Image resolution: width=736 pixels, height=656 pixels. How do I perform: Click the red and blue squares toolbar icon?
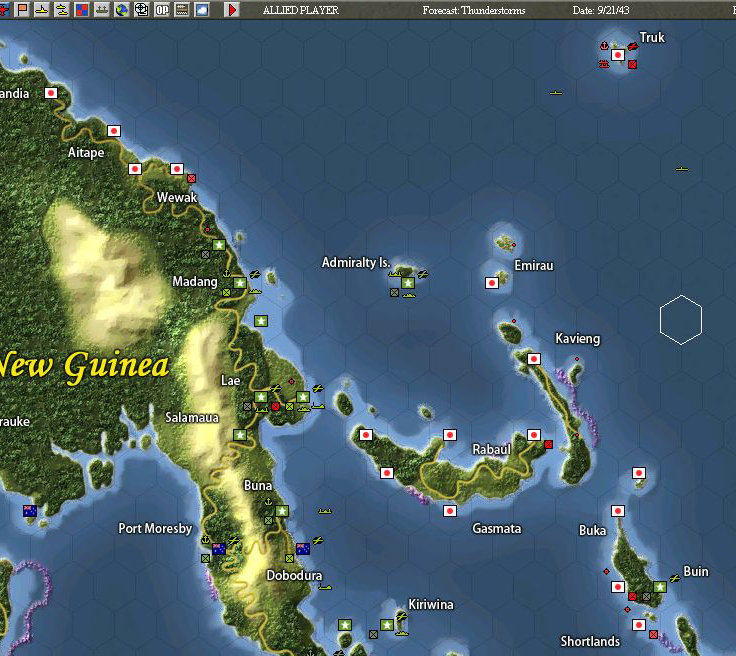82,9
